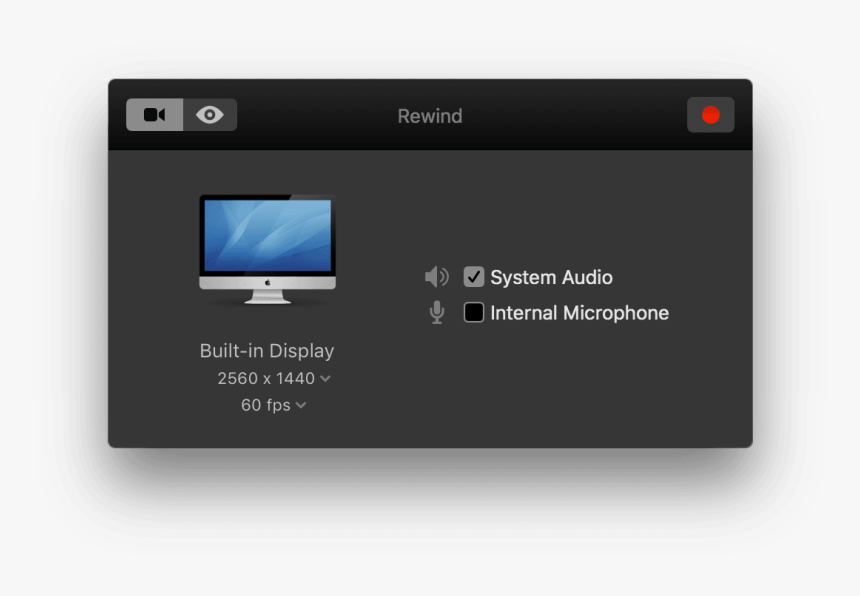
Task: Open the 60 fps frame rate dropdown
Action: coord(273,405)
